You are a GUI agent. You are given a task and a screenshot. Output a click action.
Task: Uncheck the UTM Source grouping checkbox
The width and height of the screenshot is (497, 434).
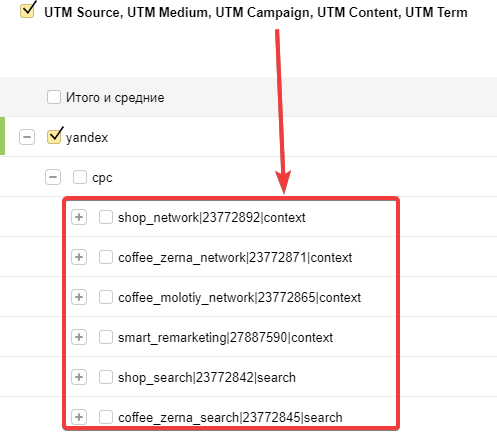pos(27,11)
